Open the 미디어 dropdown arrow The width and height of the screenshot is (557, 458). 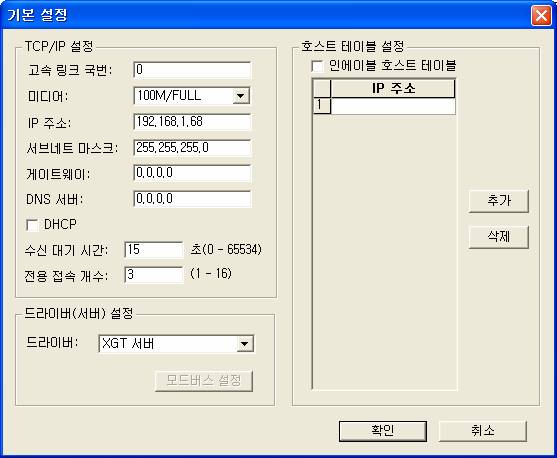tap(241, 96)
